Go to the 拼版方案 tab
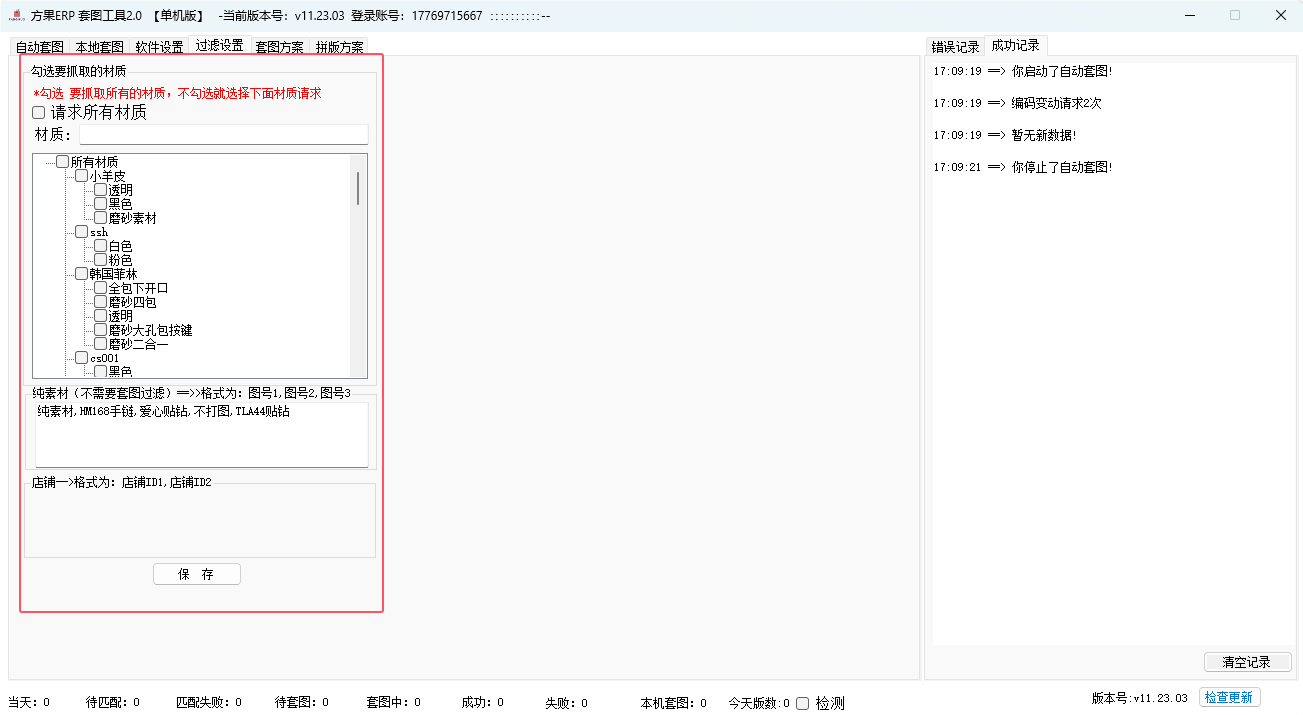 [x=339, y=47]
